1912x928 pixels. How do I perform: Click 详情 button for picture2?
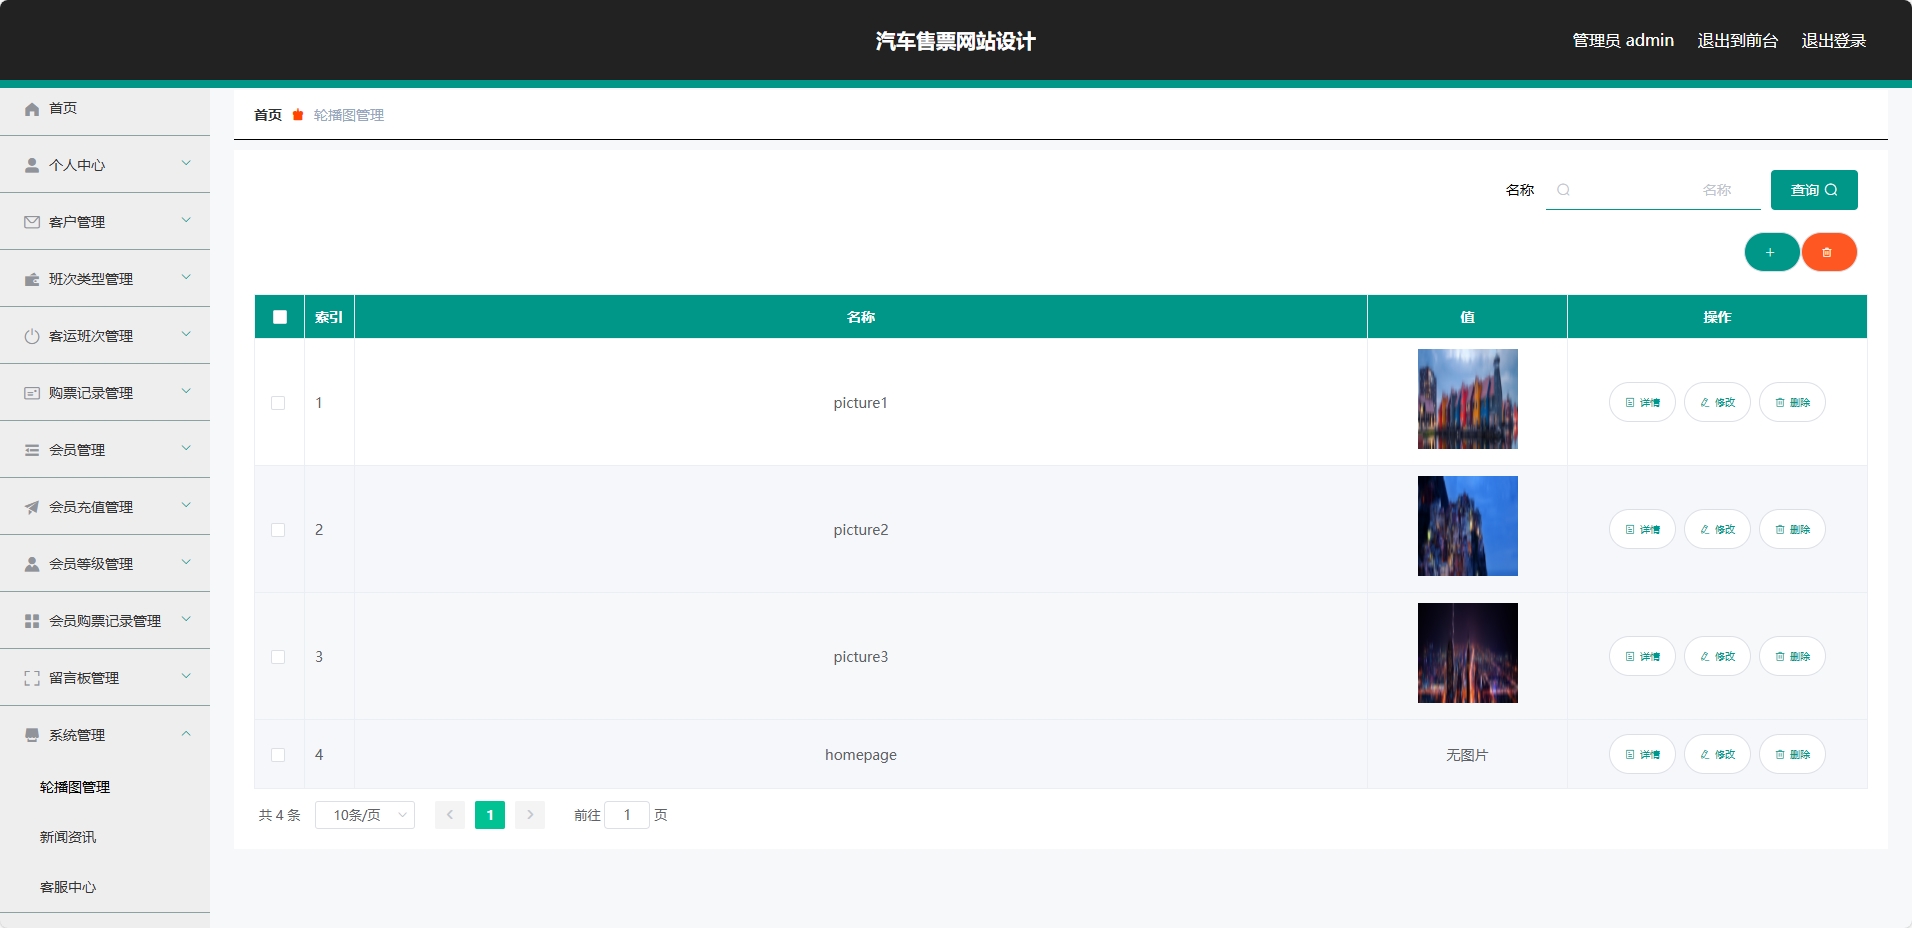tap(1642, 529)
